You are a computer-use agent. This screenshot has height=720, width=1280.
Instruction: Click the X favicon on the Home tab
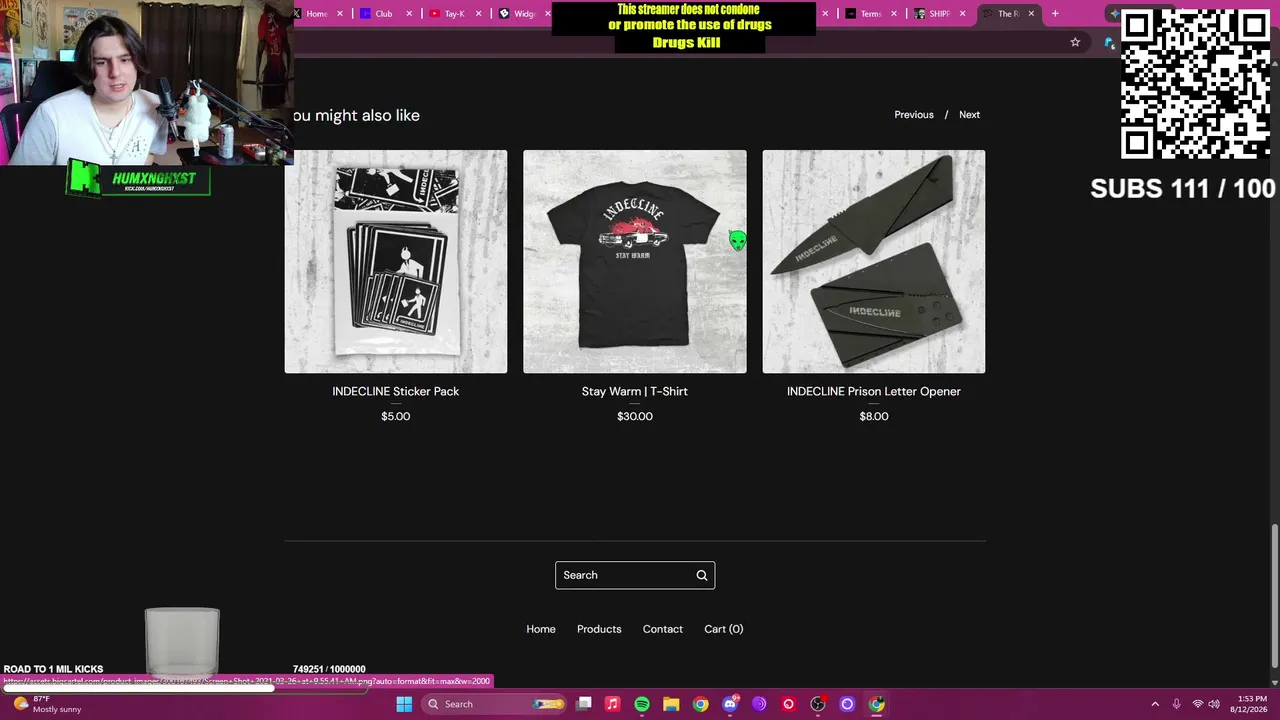point(297,14)
